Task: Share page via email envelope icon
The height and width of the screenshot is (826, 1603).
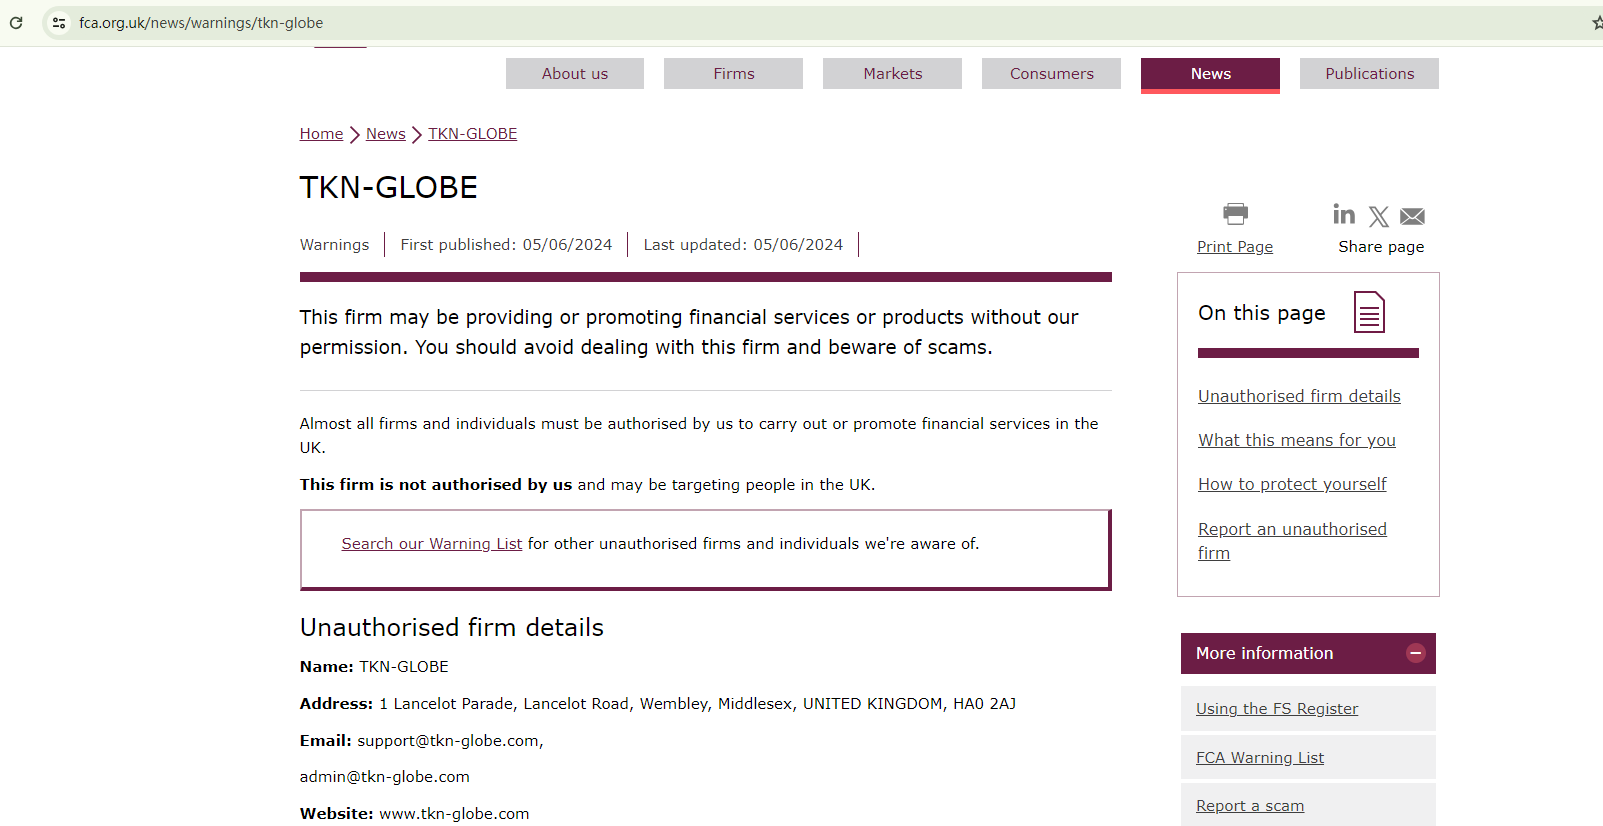Action: coord(1412,216)
